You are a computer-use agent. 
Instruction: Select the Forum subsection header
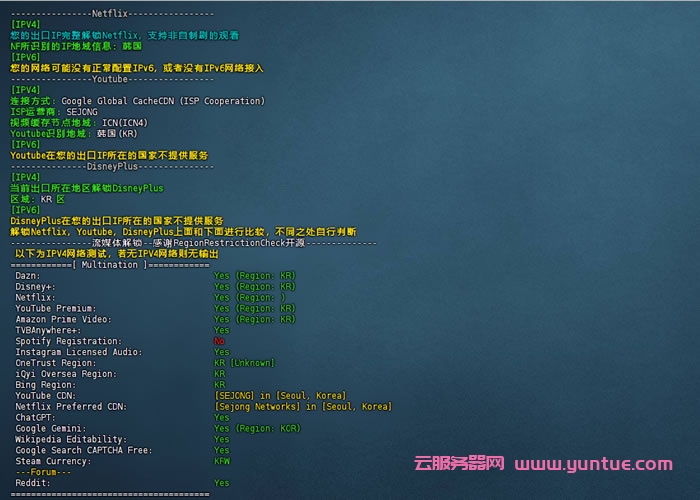[36, 472]
